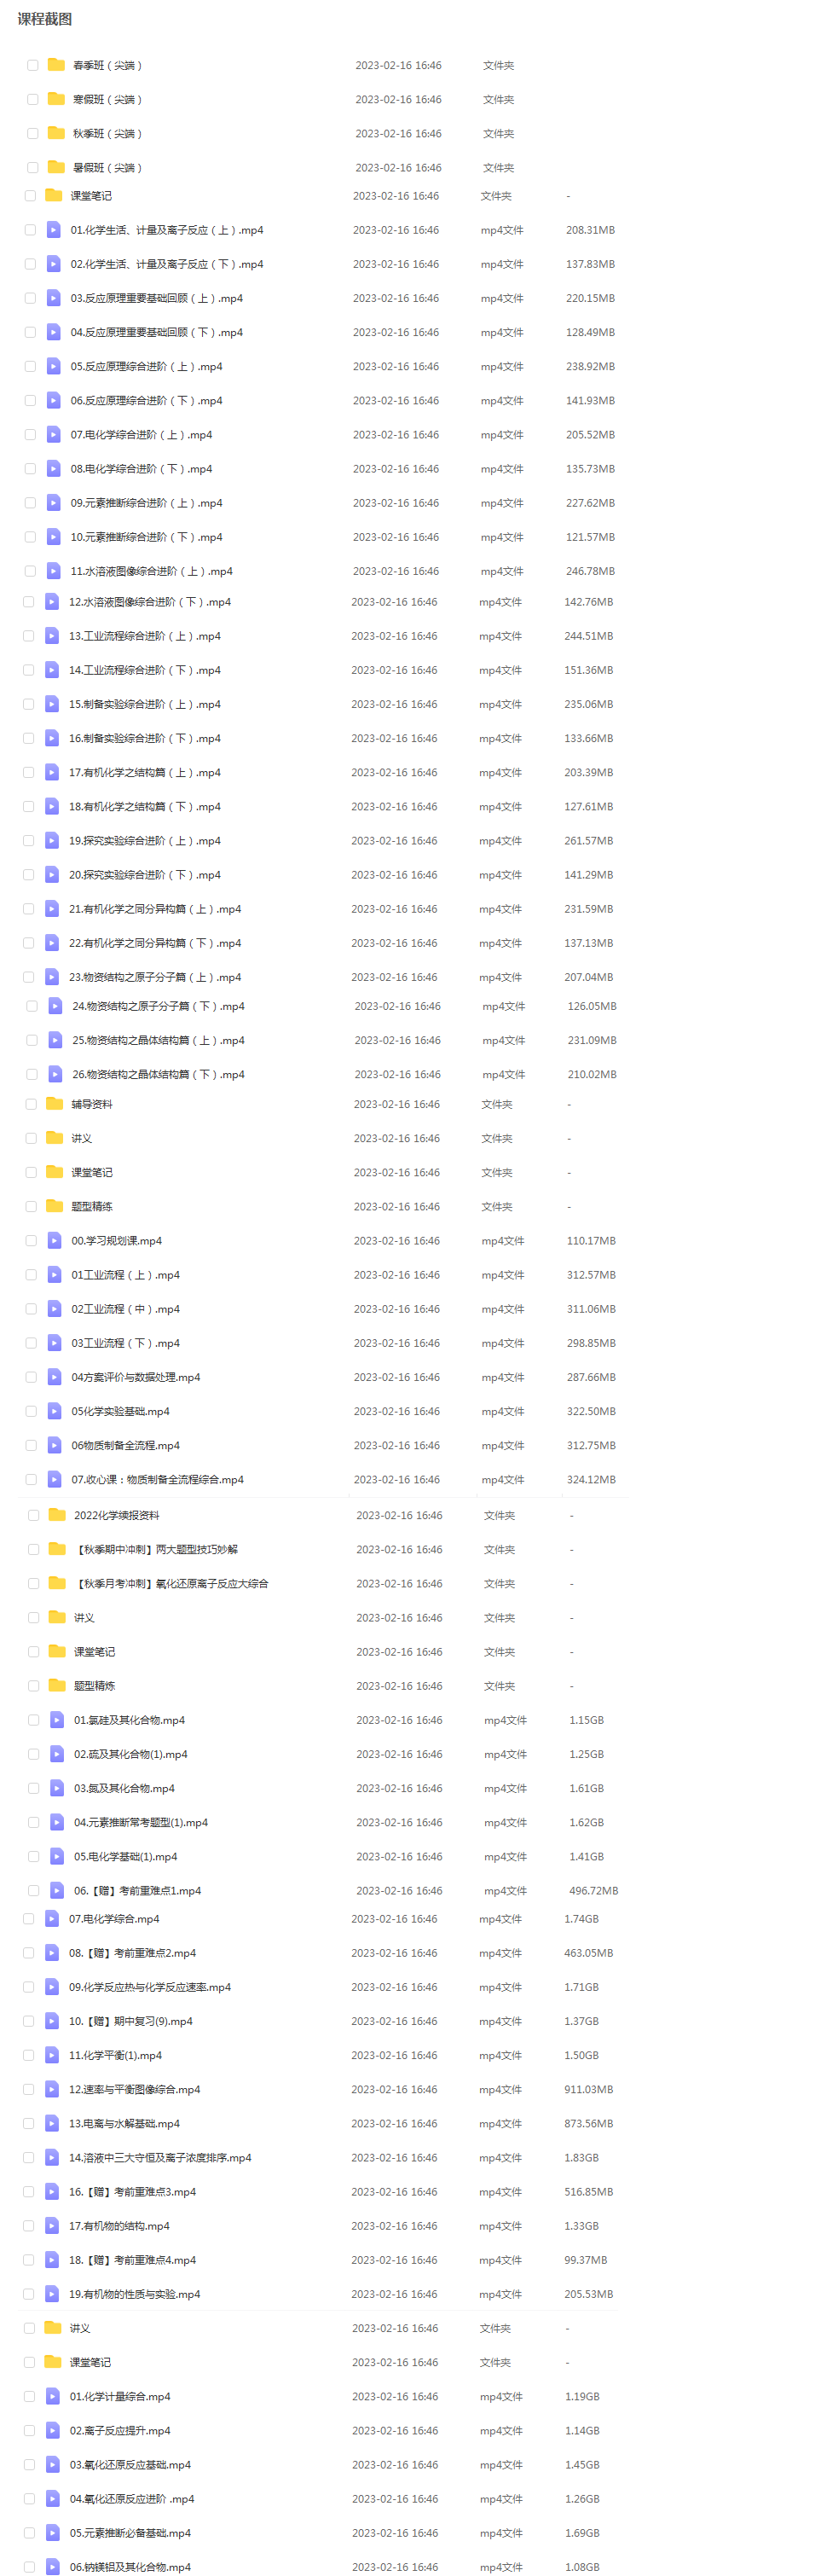
Task: Open file 26.物质结构之晶体结构篇（下）.mp4
Action: pyautogui.click(x=158, y=1074)
